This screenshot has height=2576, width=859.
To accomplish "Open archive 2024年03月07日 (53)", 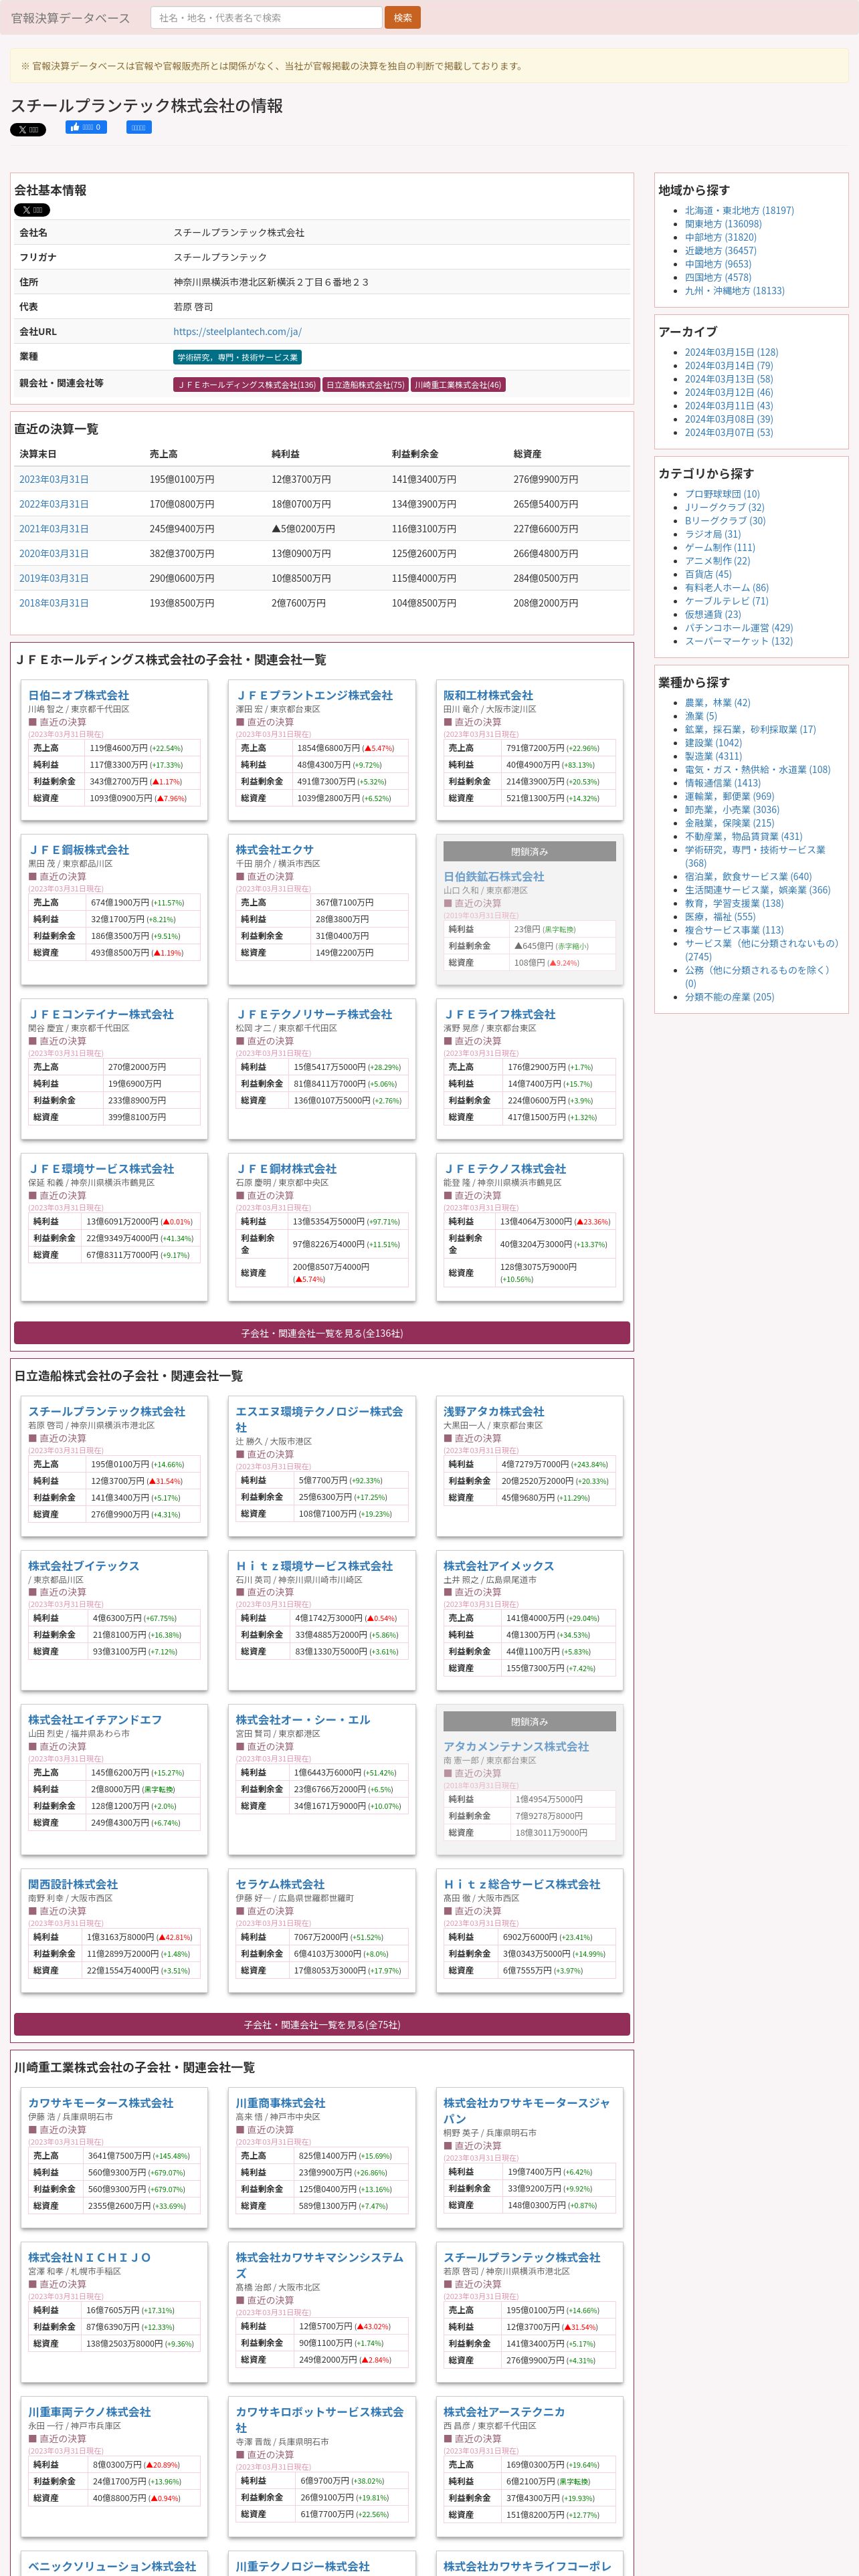I will pos(729,432).
